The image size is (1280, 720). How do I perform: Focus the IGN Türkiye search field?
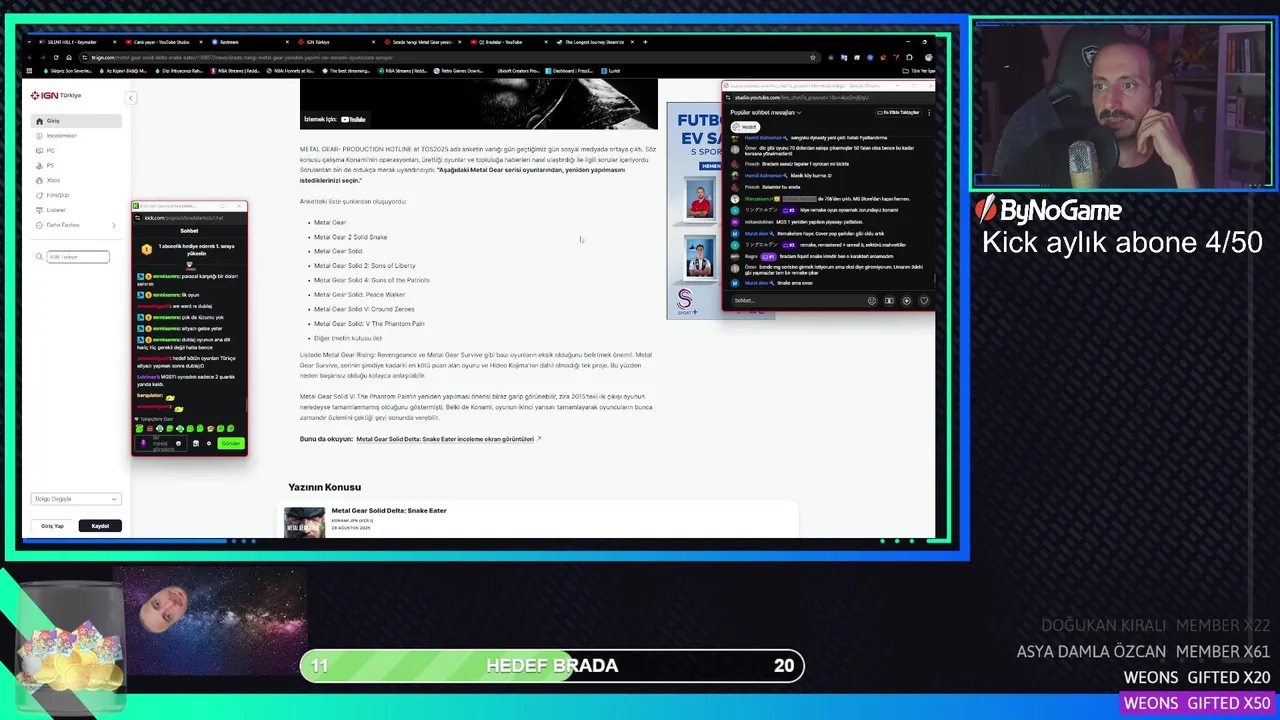point(78,257)
